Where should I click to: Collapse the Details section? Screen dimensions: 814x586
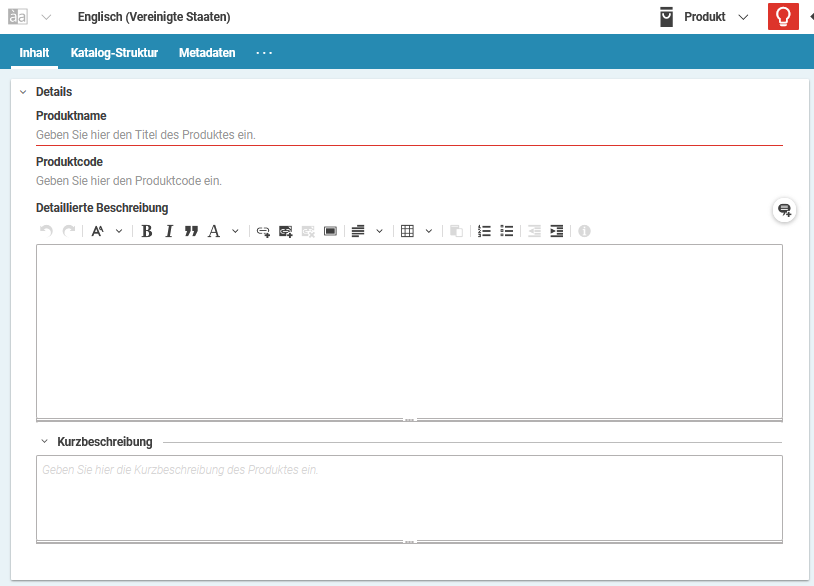pos(23,92)
